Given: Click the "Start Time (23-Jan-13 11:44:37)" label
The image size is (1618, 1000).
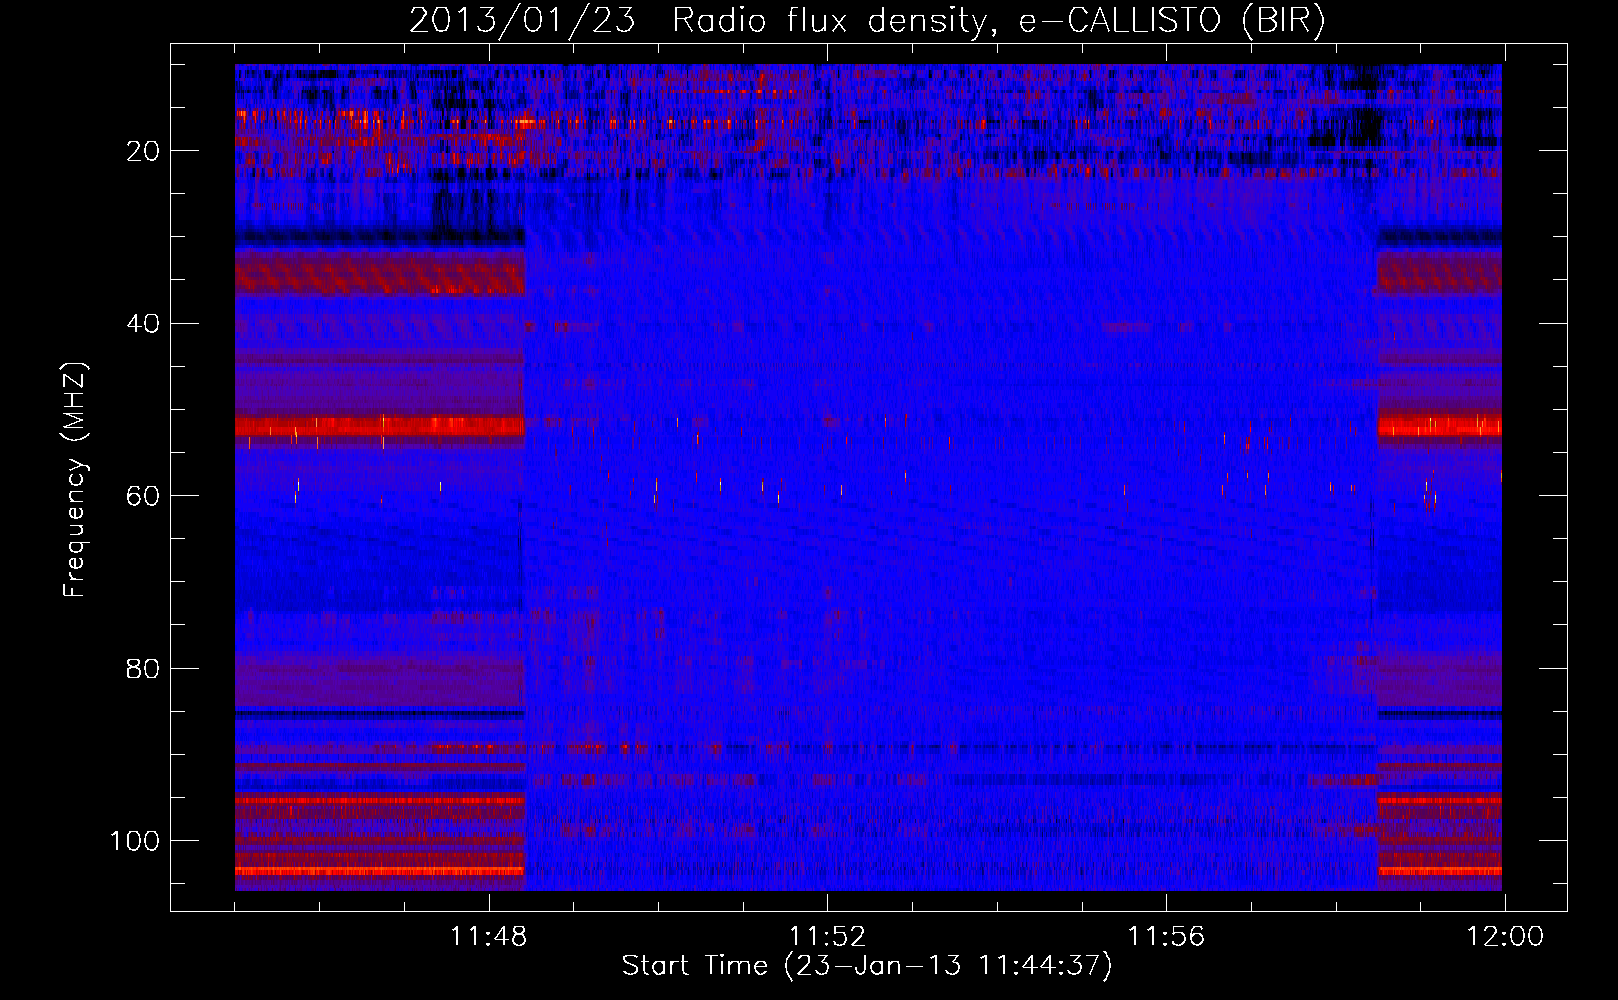Looking at the screenshot, I should pos(867,966).
